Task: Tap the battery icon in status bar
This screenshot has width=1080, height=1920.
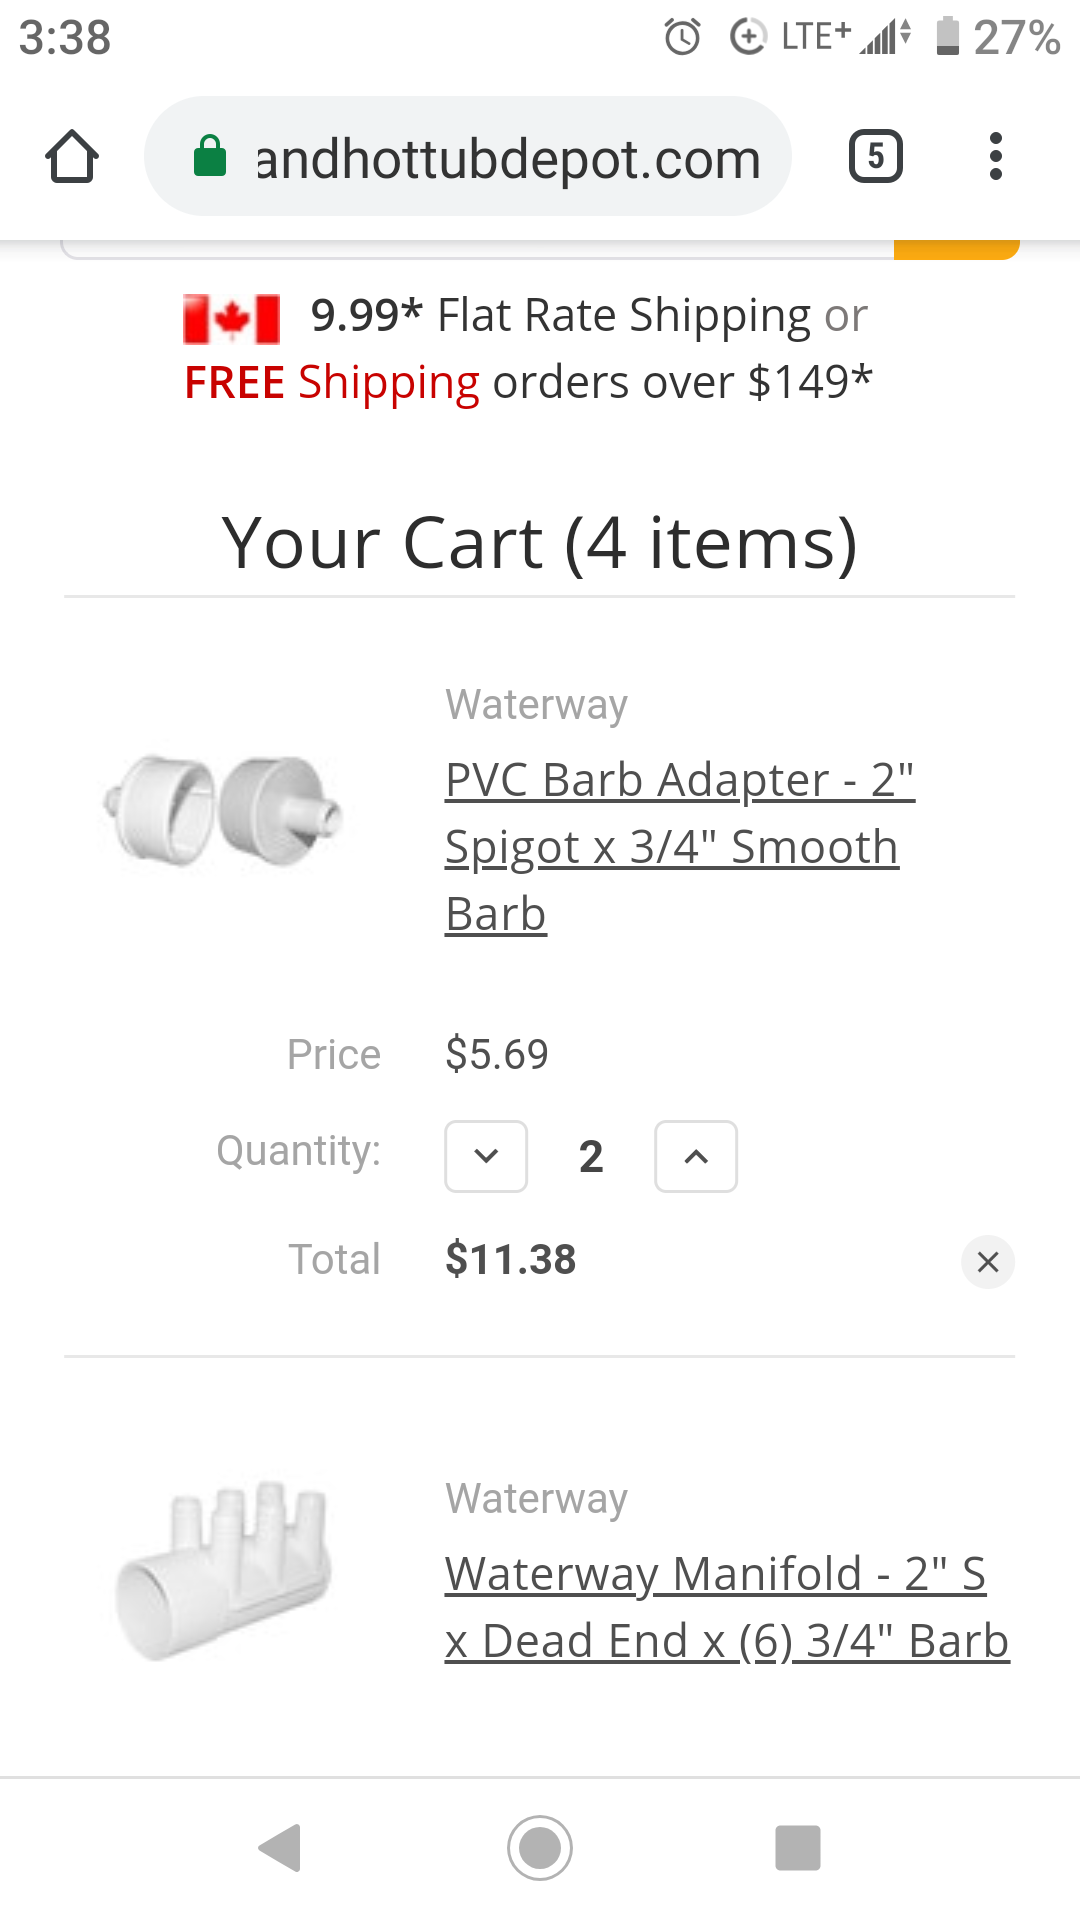Action: [x=946, y=37]
